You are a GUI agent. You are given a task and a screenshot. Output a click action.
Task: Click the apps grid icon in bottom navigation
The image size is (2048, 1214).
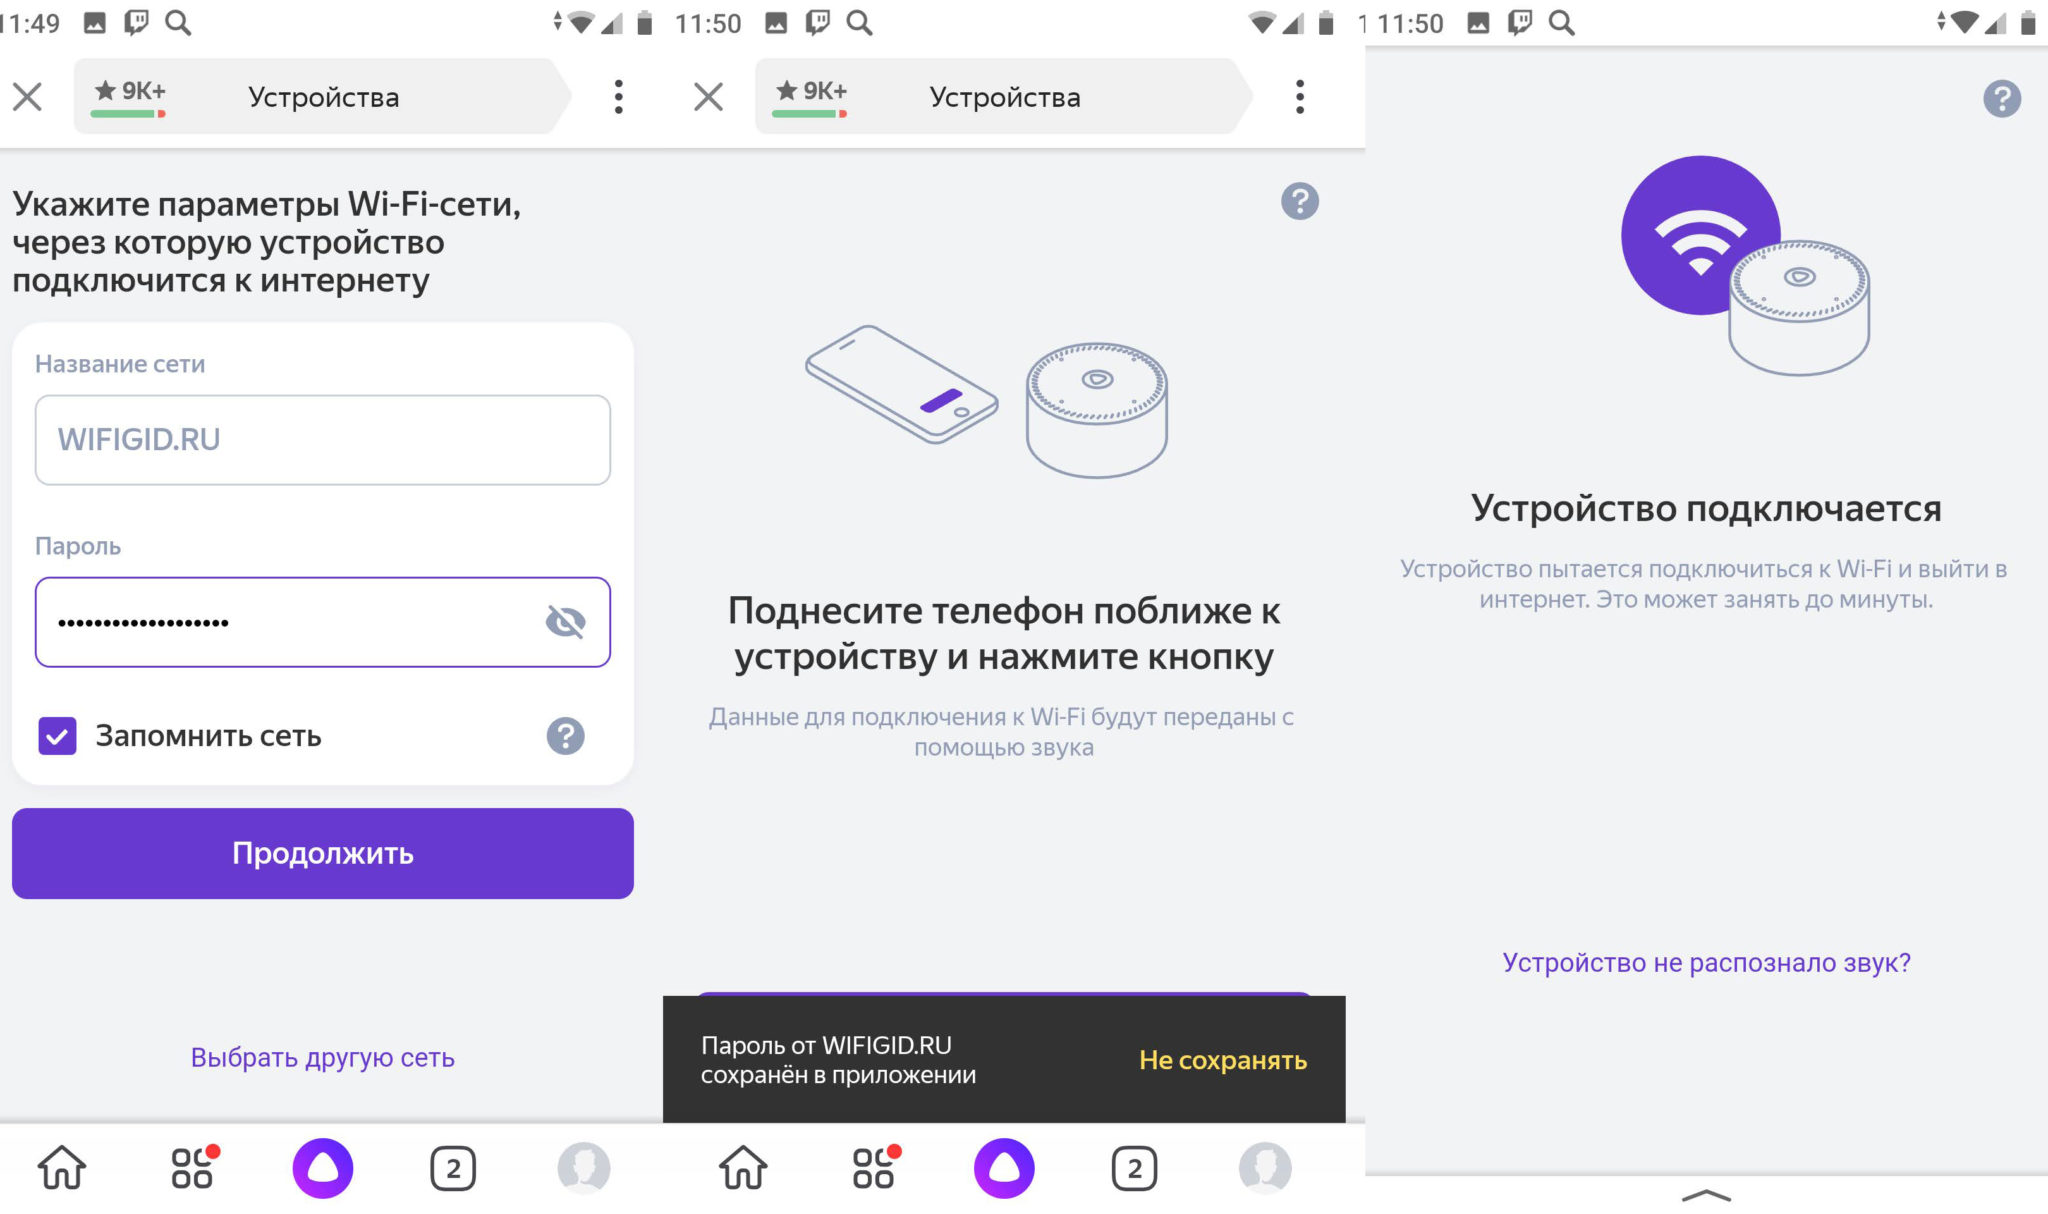(x=173, y=1172)
